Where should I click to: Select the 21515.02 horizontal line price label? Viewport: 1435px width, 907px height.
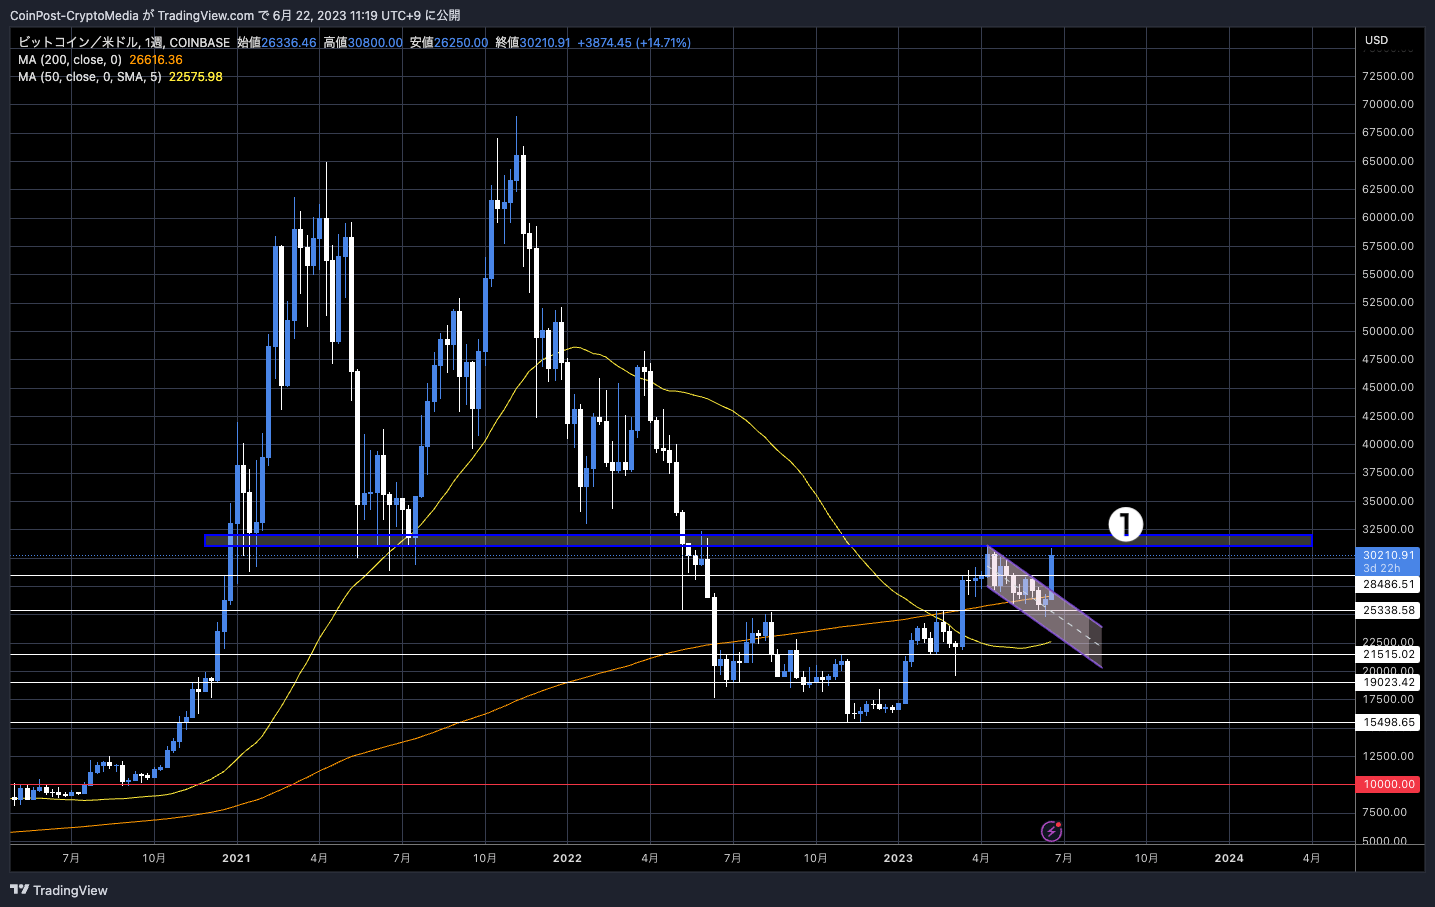click(1389, 654)
